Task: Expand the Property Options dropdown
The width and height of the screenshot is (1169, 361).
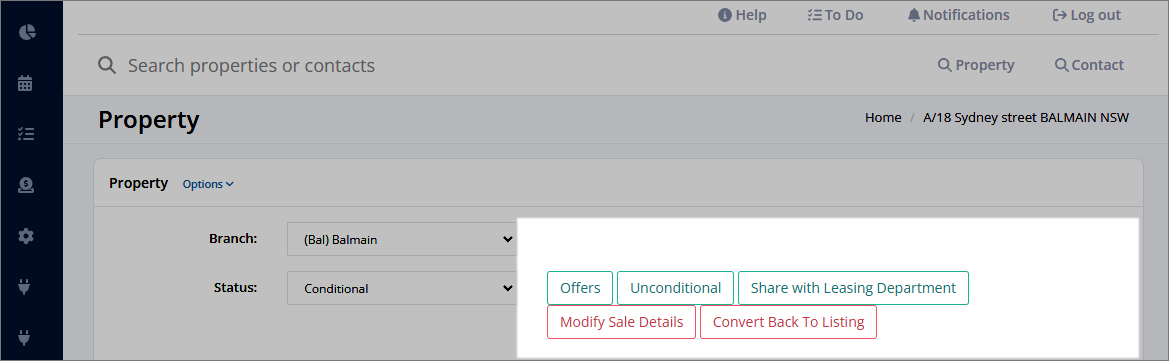Action: click(x=208, y=184)
